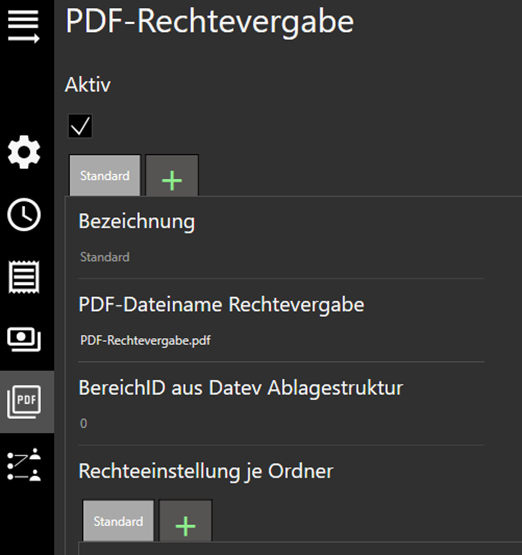Image resolution: width=522 pixels, height=555 pixels.
Task: Select the PDF sidebar icon
Action: [24, 402]
